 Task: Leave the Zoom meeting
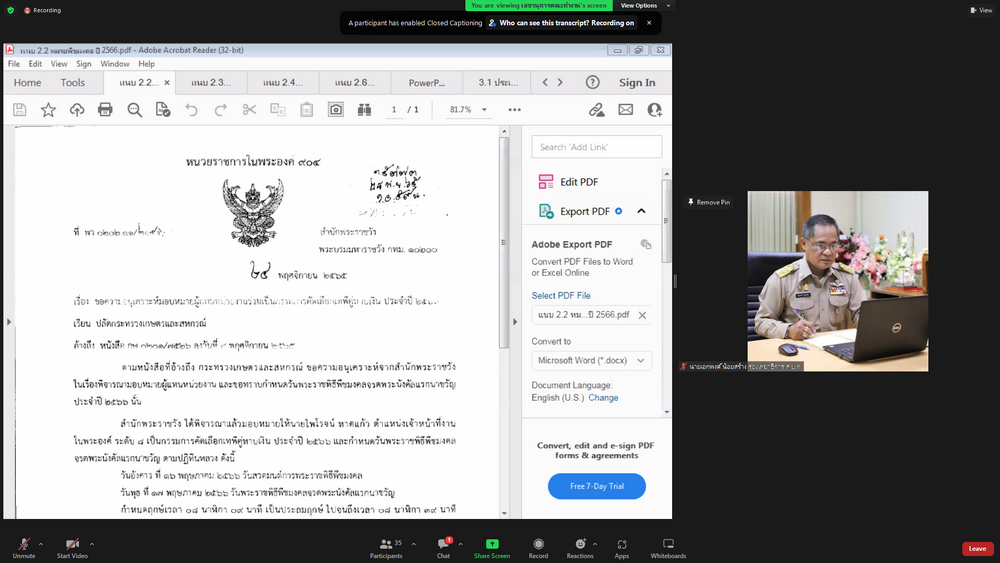tap(977, 548)
